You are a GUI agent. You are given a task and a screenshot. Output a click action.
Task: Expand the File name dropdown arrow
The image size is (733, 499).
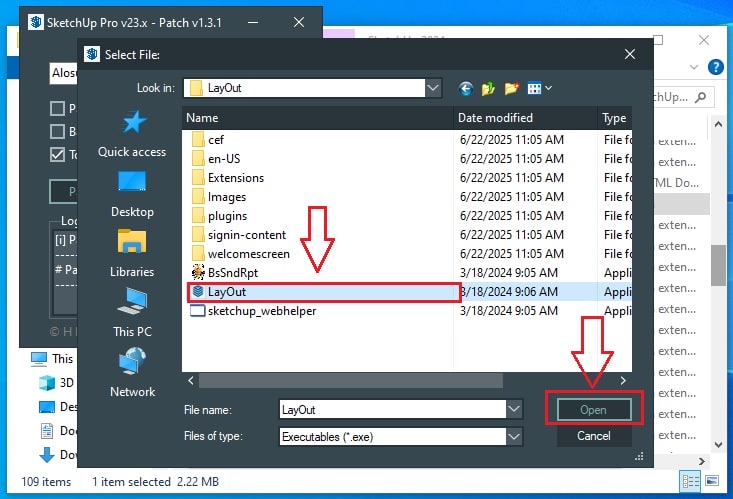[x=514, y=410]
